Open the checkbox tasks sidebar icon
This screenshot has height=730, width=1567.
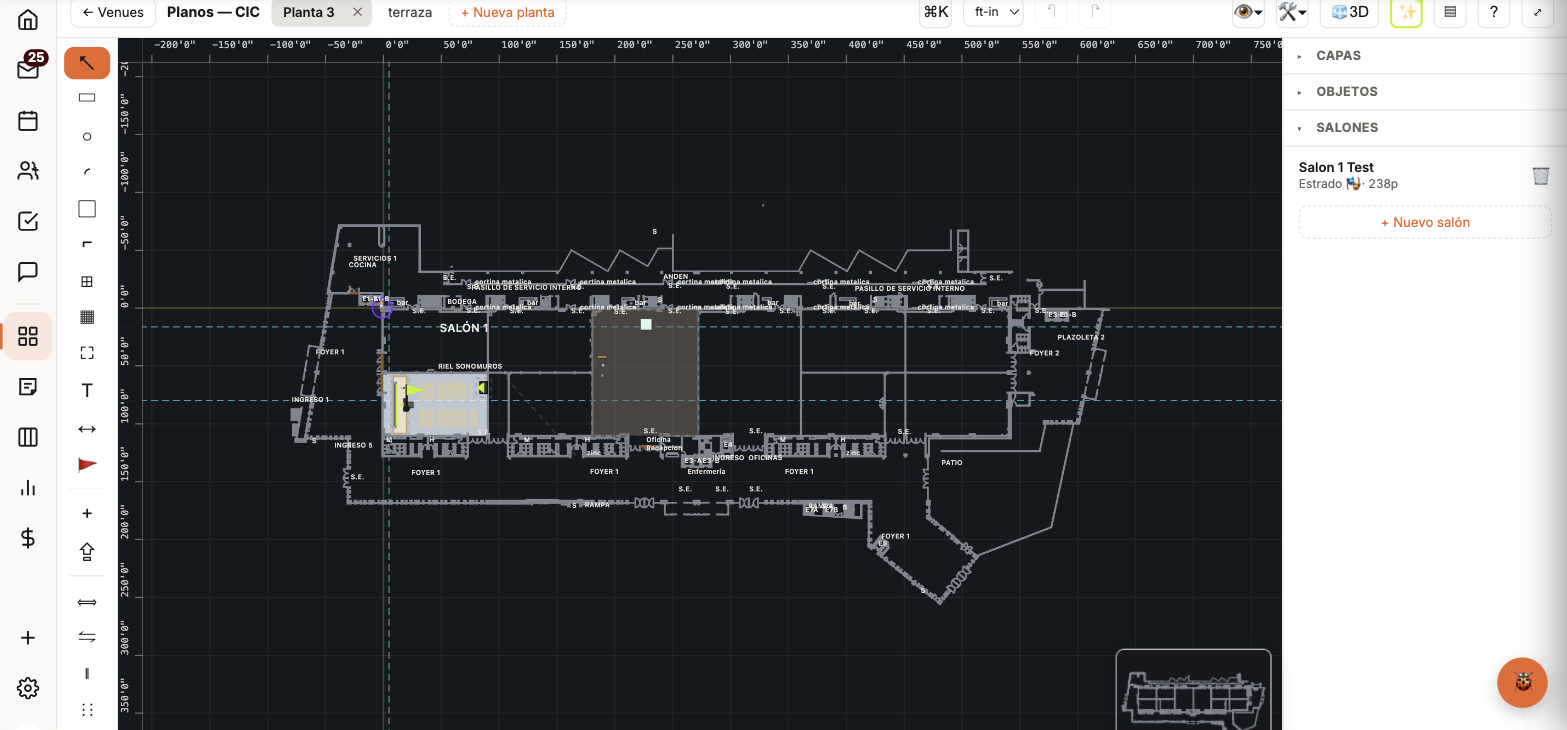pos(28,221)
